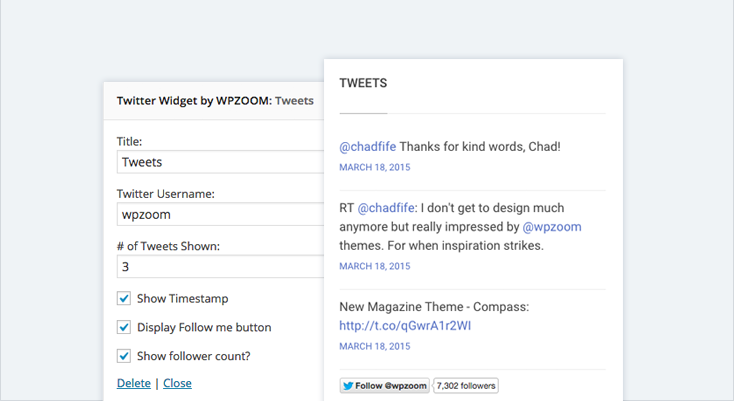The height and width of the screenshot is (401, 734).
Task: Click the number of Tweets Shown field
Action: pyautogui.click(x=220, y=267)
